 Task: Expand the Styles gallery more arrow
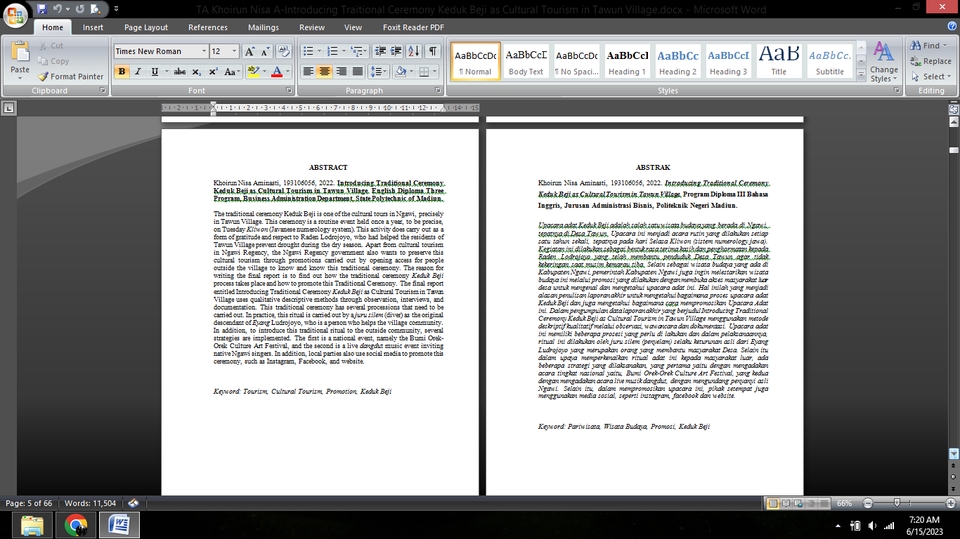pyautogui.click(x=861, y=75)
